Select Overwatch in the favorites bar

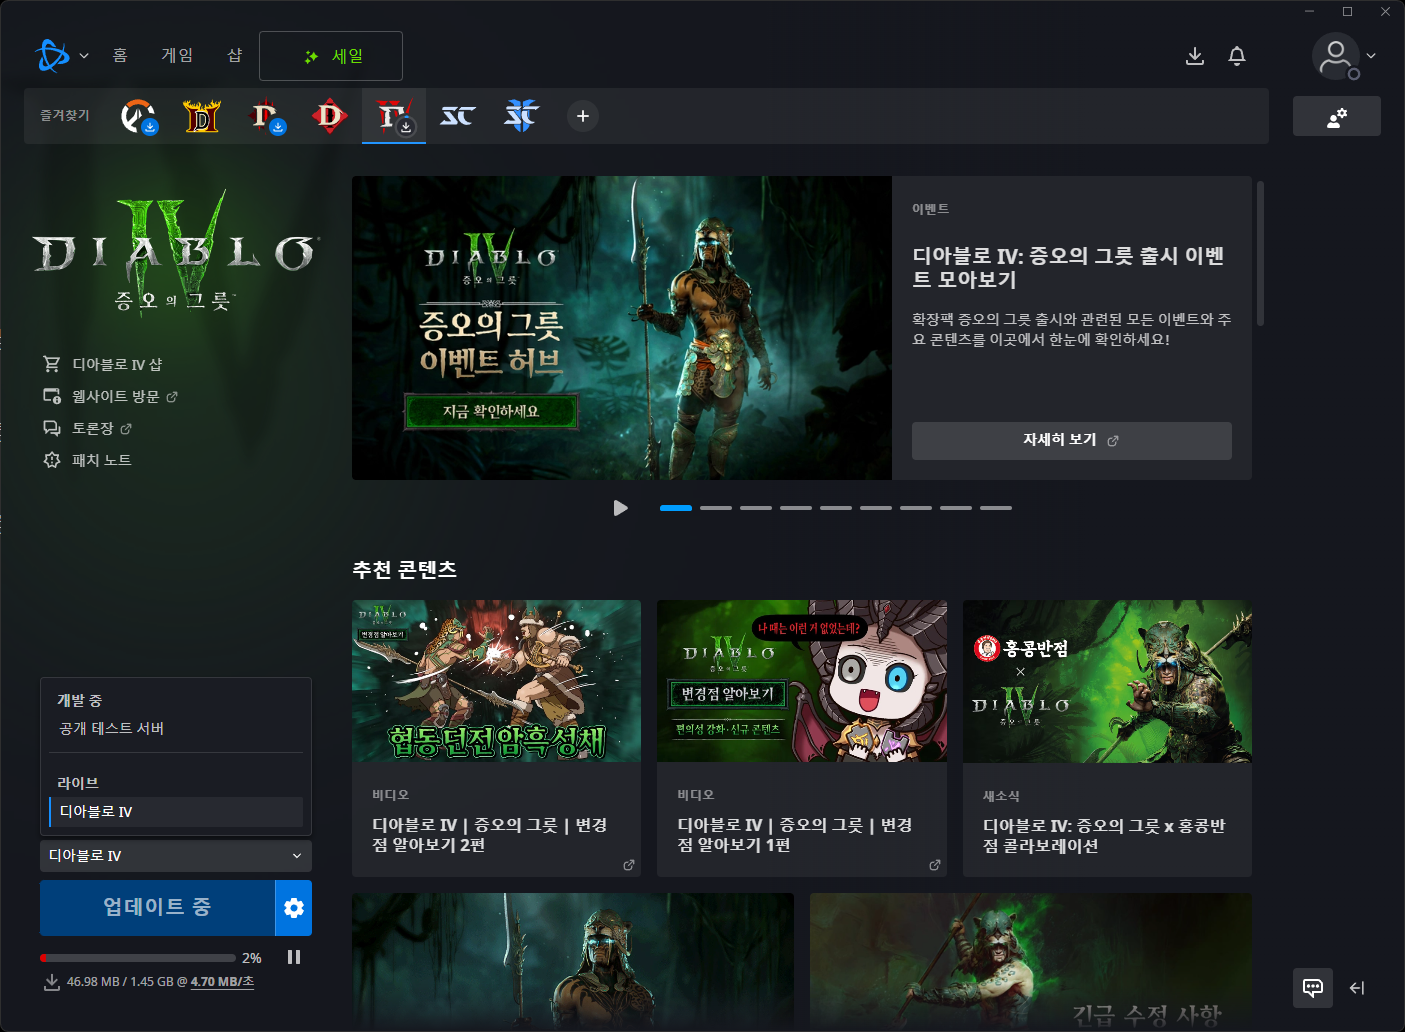click(x=138, y=116)
